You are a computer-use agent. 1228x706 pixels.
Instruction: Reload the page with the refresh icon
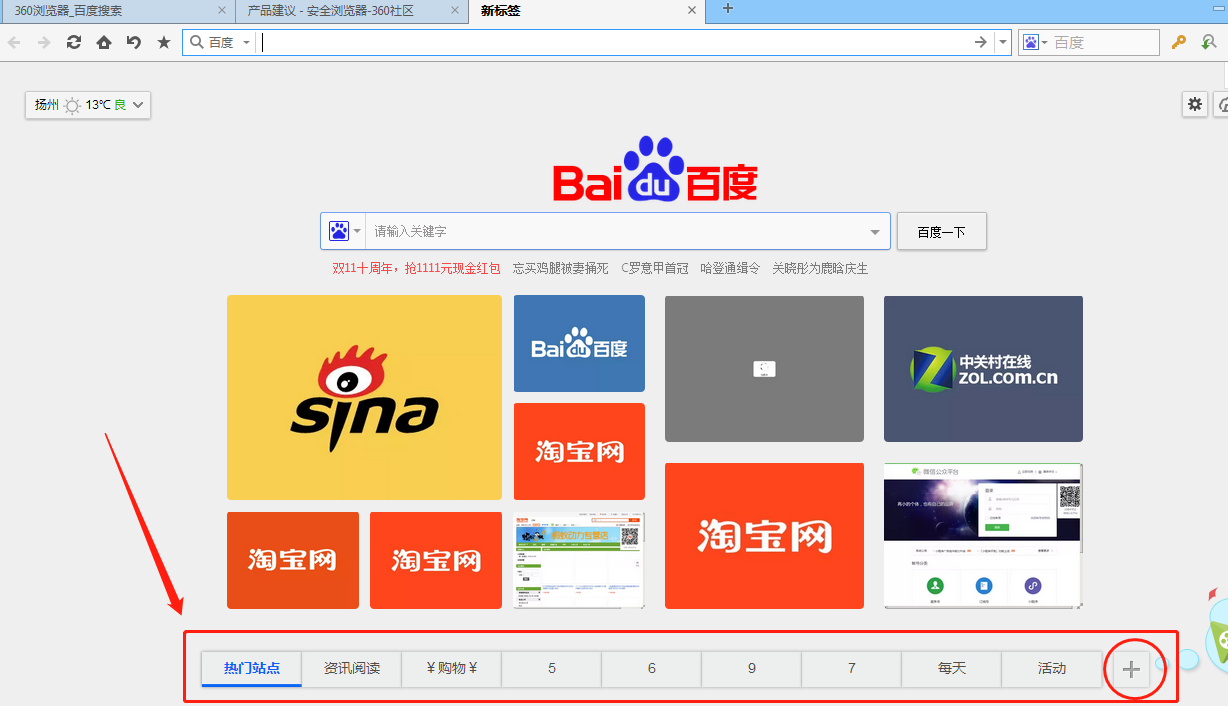pyautogui.click(x=74, y=42)
